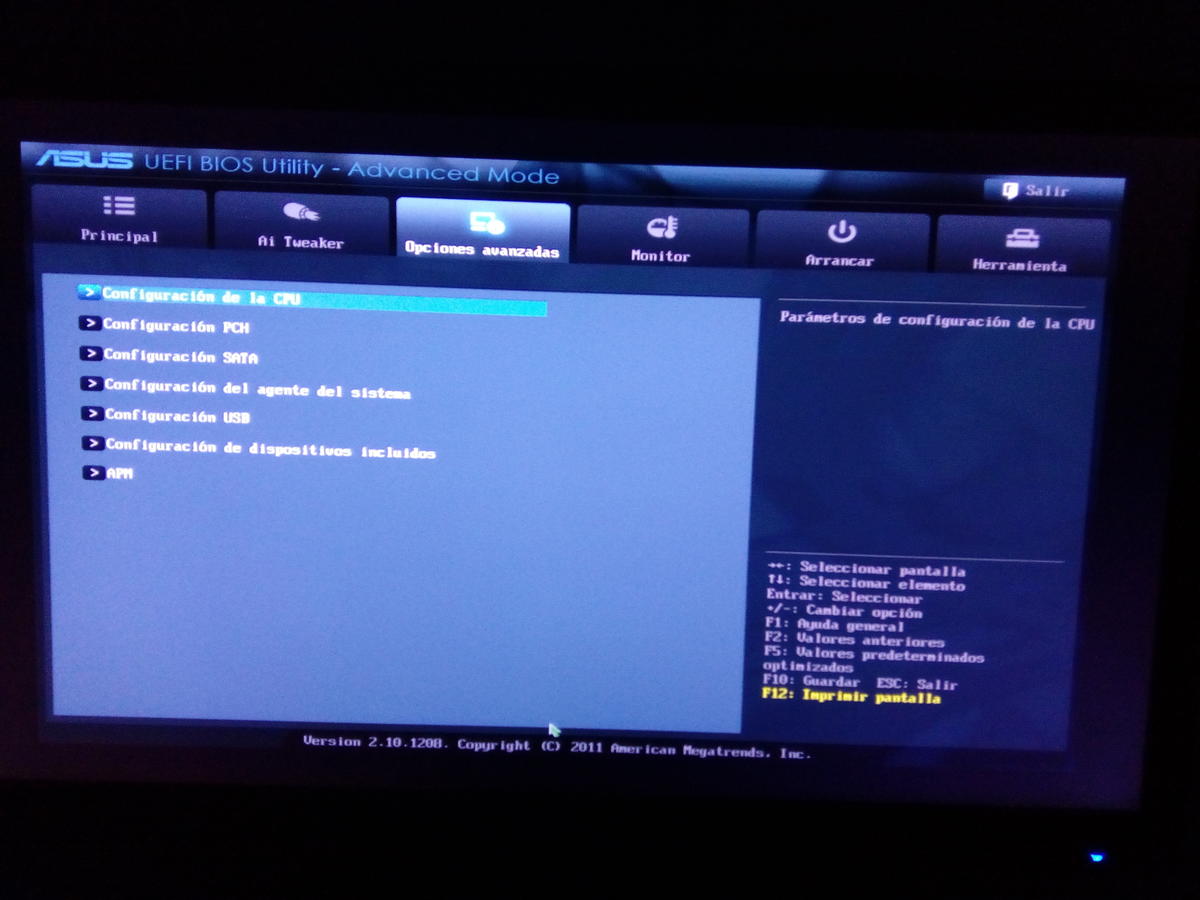Click the ASUS logo in the header
1200x900 pixels.
tap(85, 159)
